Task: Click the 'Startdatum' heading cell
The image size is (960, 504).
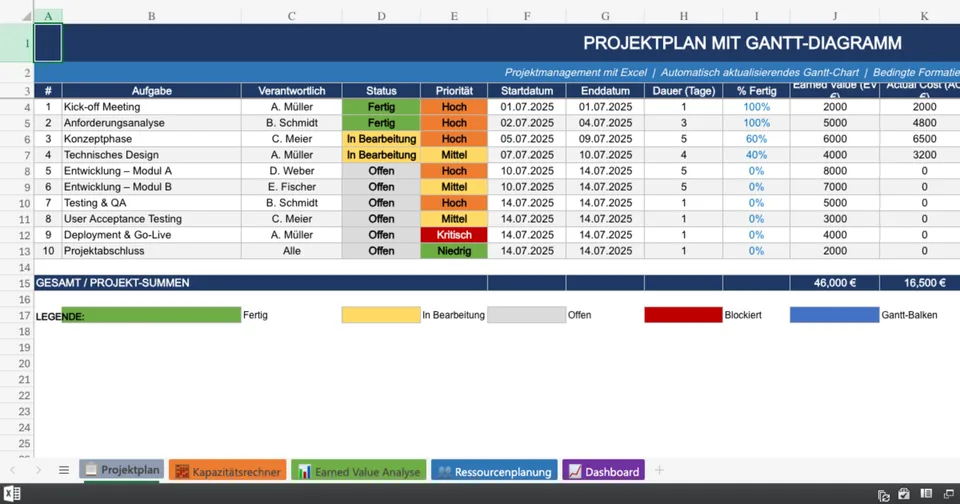Action: [x=527, y=91]
